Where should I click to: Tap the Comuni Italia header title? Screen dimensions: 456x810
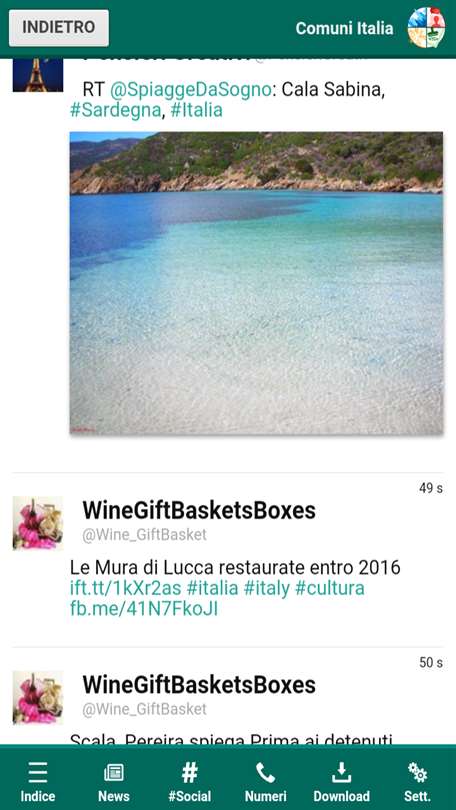coord(344,28)
